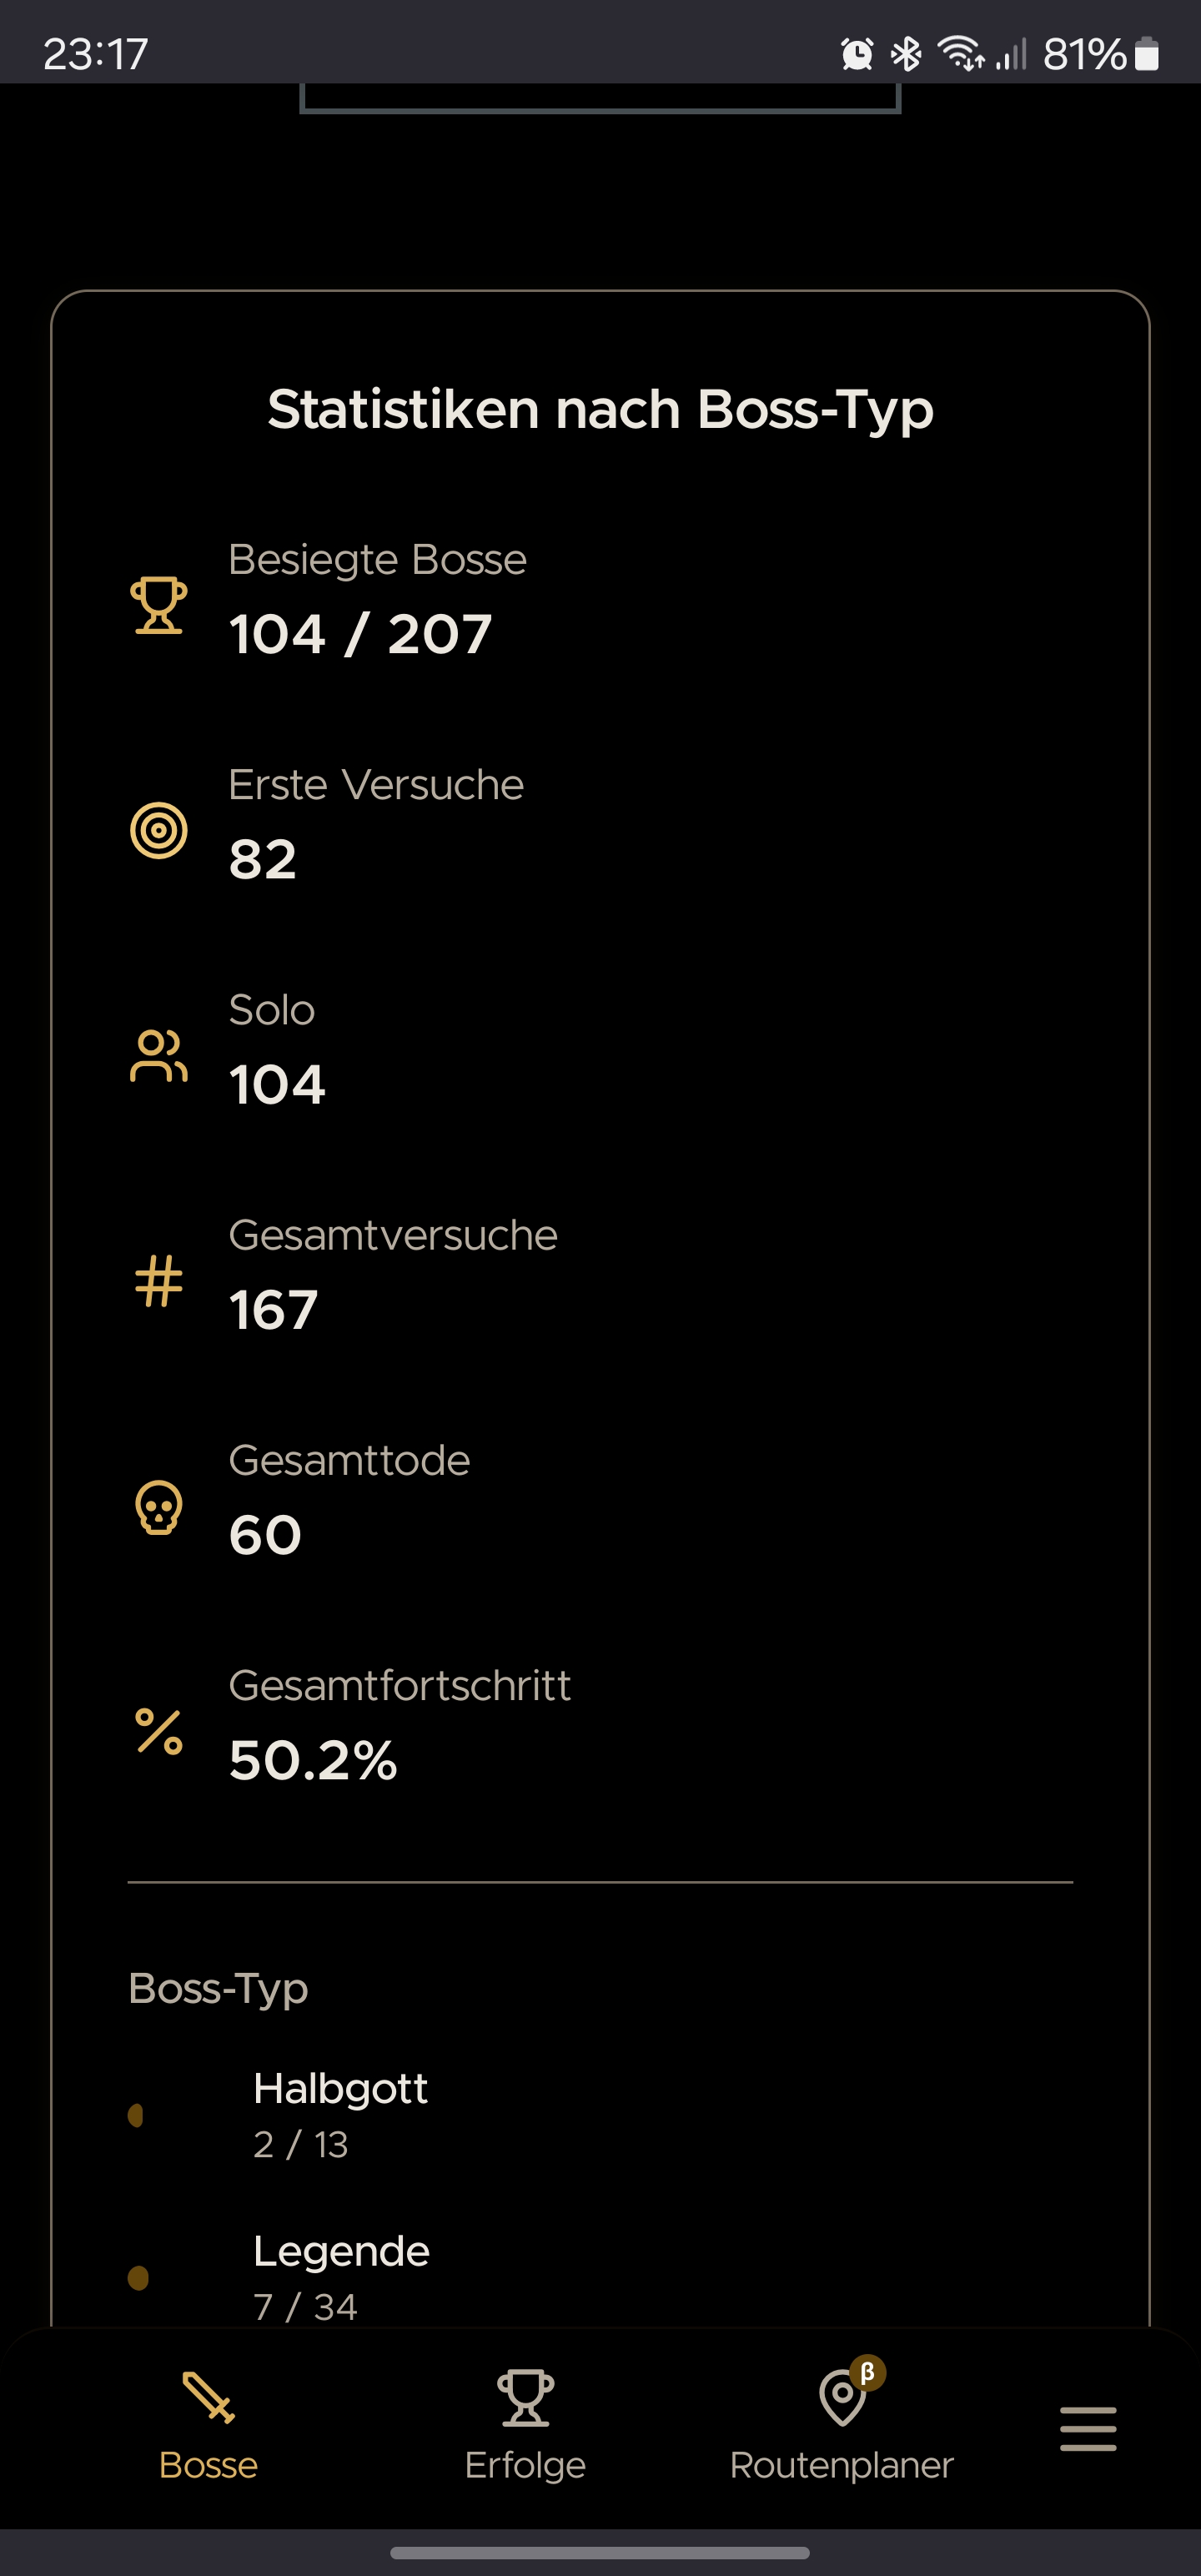1201x2576 pixels.
Task: Select the Legende boss type entry
Action: (600, 2277)
